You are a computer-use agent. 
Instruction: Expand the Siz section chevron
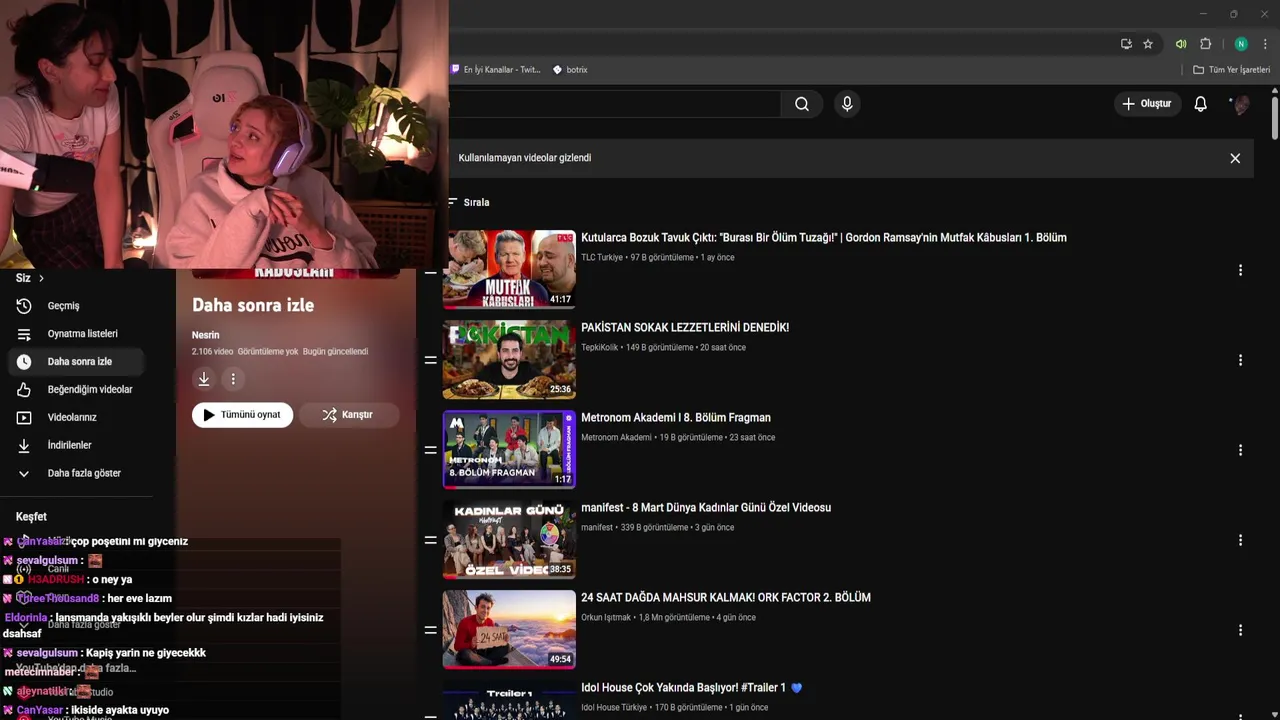click(41, 278)
